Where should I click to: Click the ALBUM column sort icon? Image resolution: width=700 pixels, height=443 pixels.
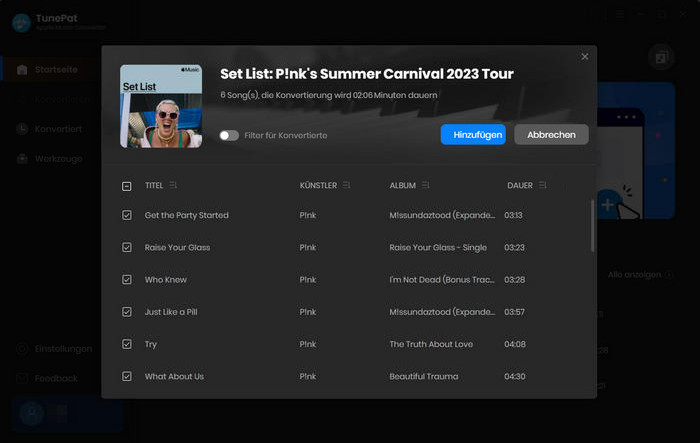425,185
